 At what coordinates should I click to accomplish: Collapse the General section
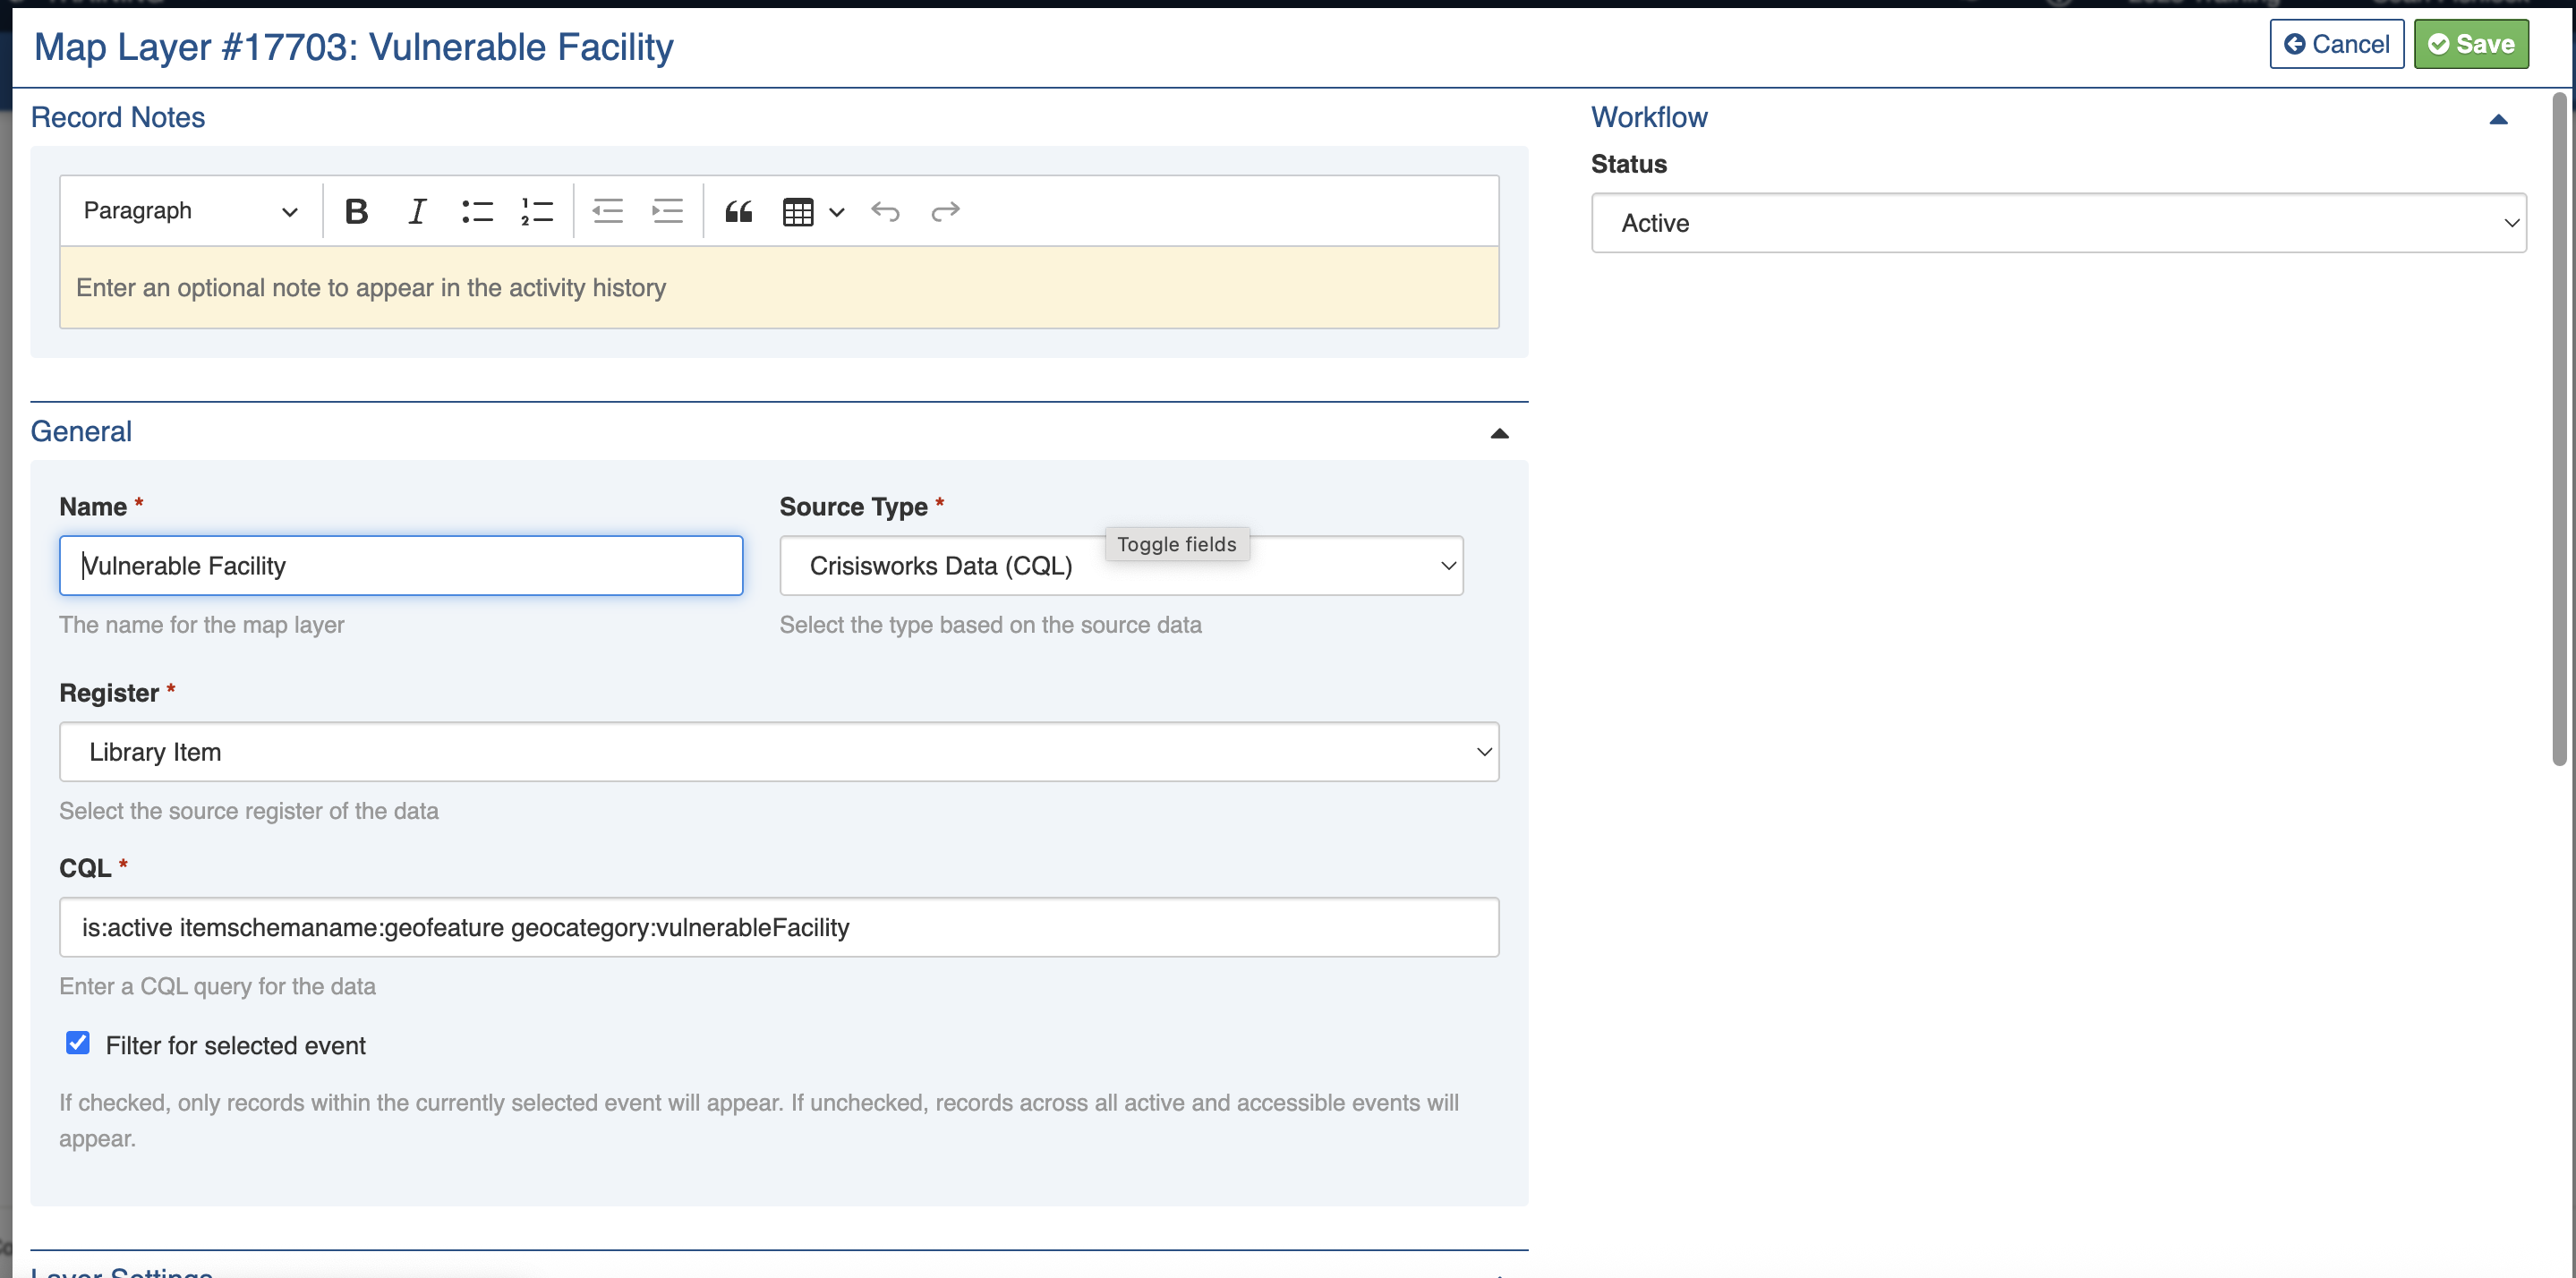(1499, 433)
